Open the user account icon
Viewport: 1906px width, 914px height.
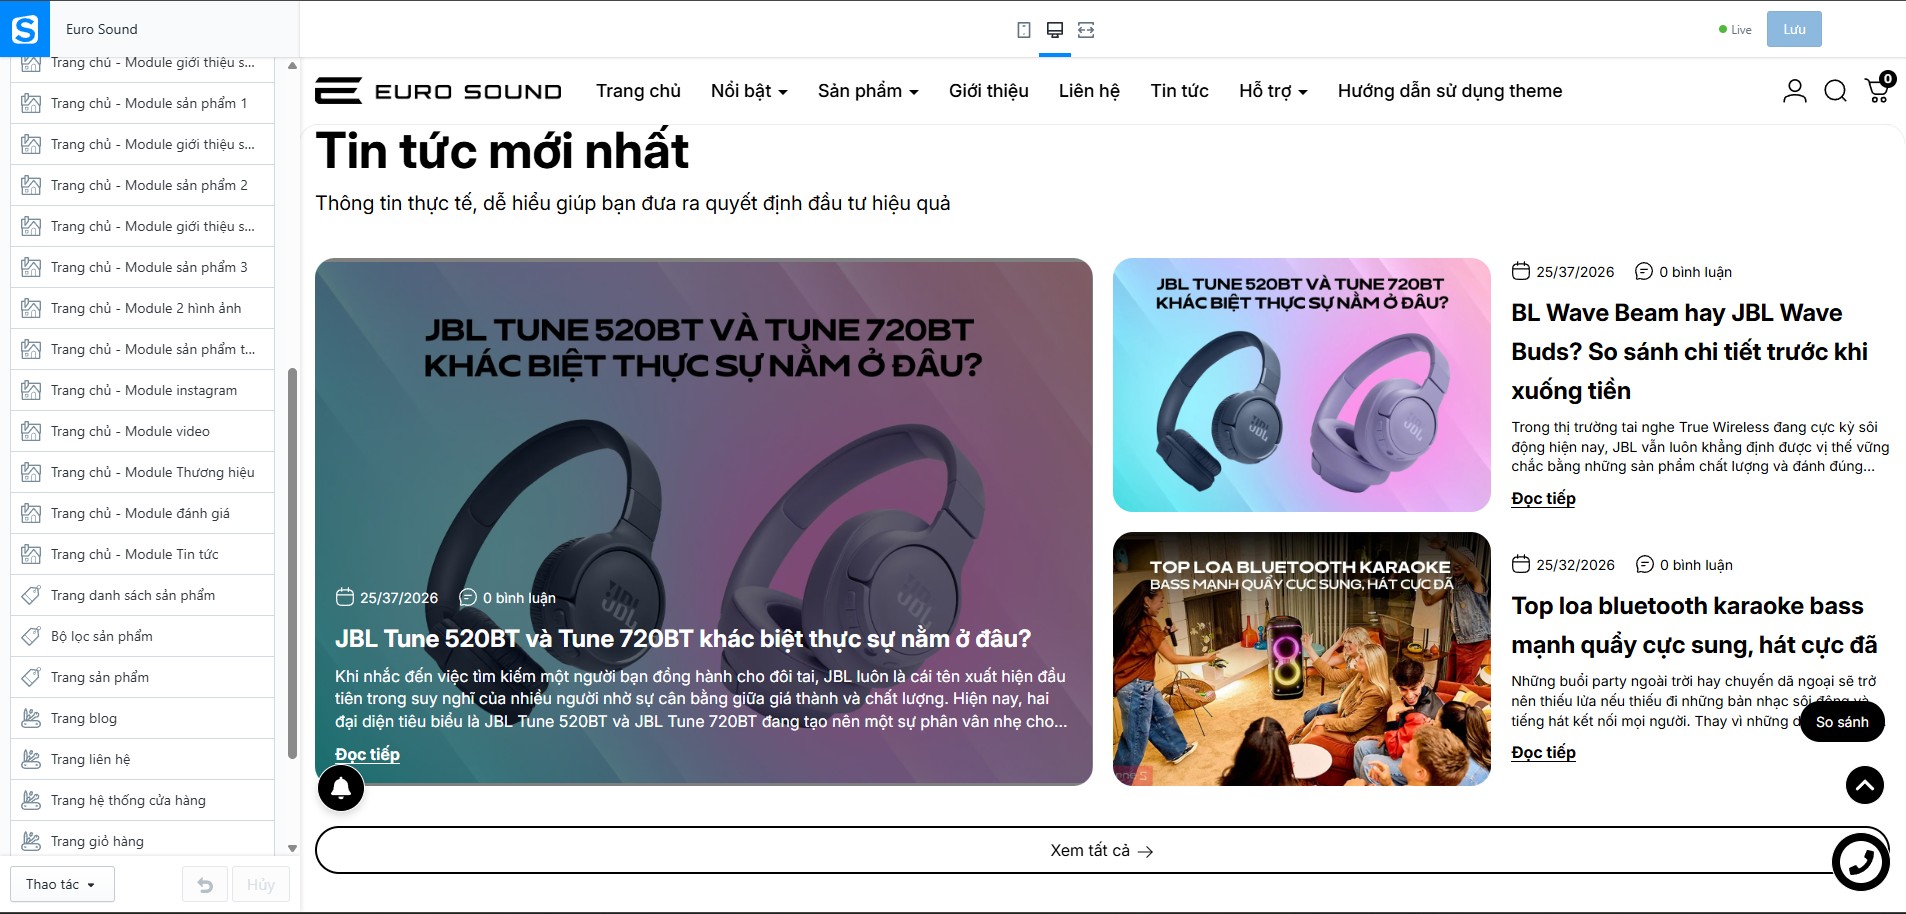click(1795, 91)
